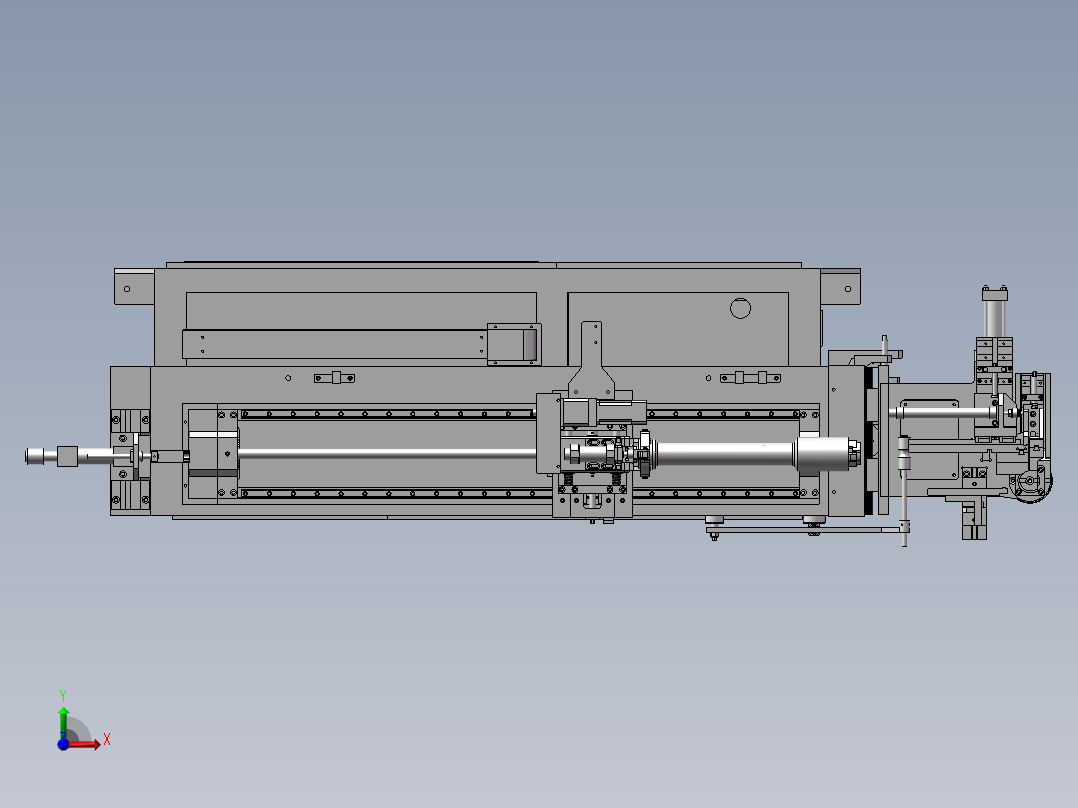1078x808 pixels.
Task: Click the red X axis arrow of triad
Action: pos(85,745)
